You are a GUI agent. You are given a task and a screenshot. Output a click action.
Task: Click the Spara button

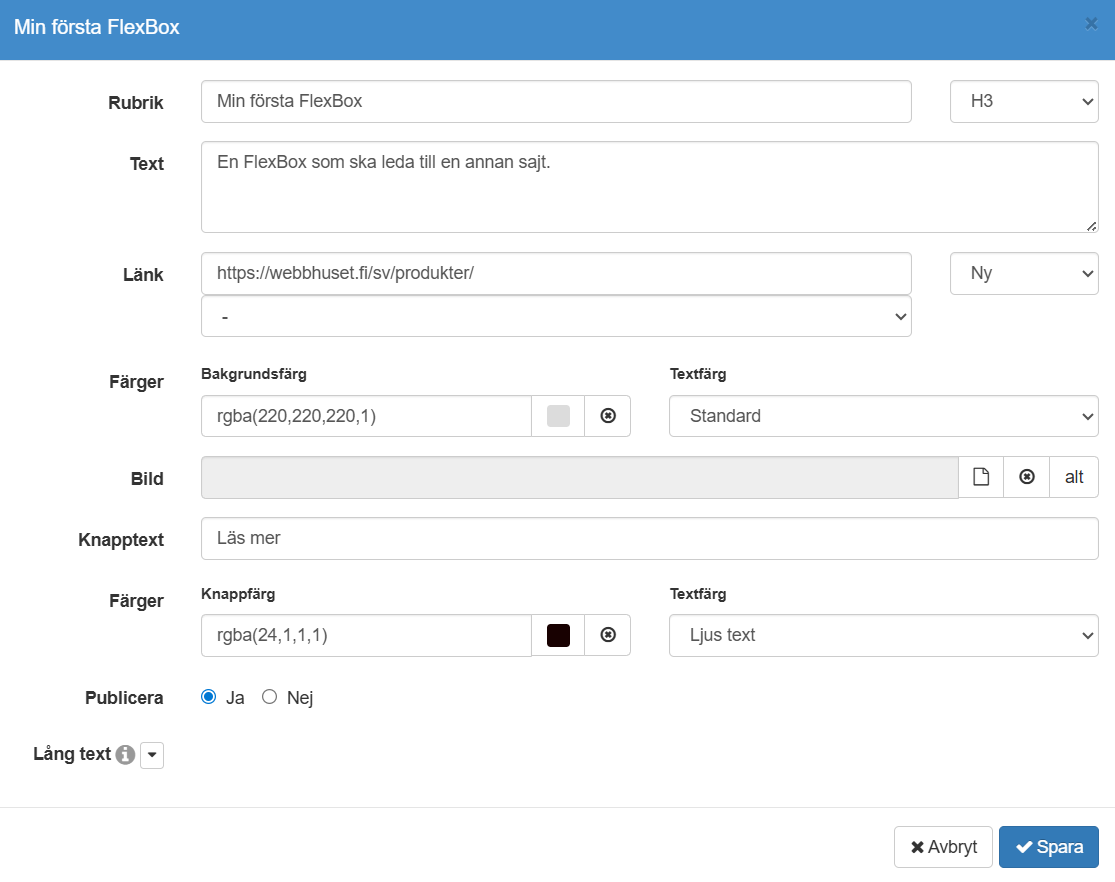tap(1048, 847)
